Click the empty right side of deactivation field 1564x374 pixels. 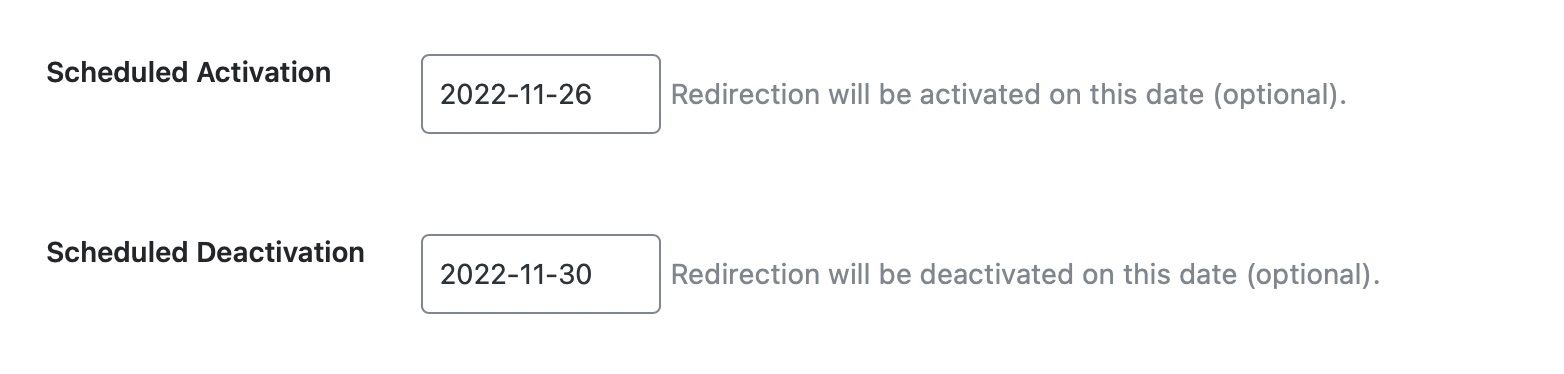click(626, 274)
